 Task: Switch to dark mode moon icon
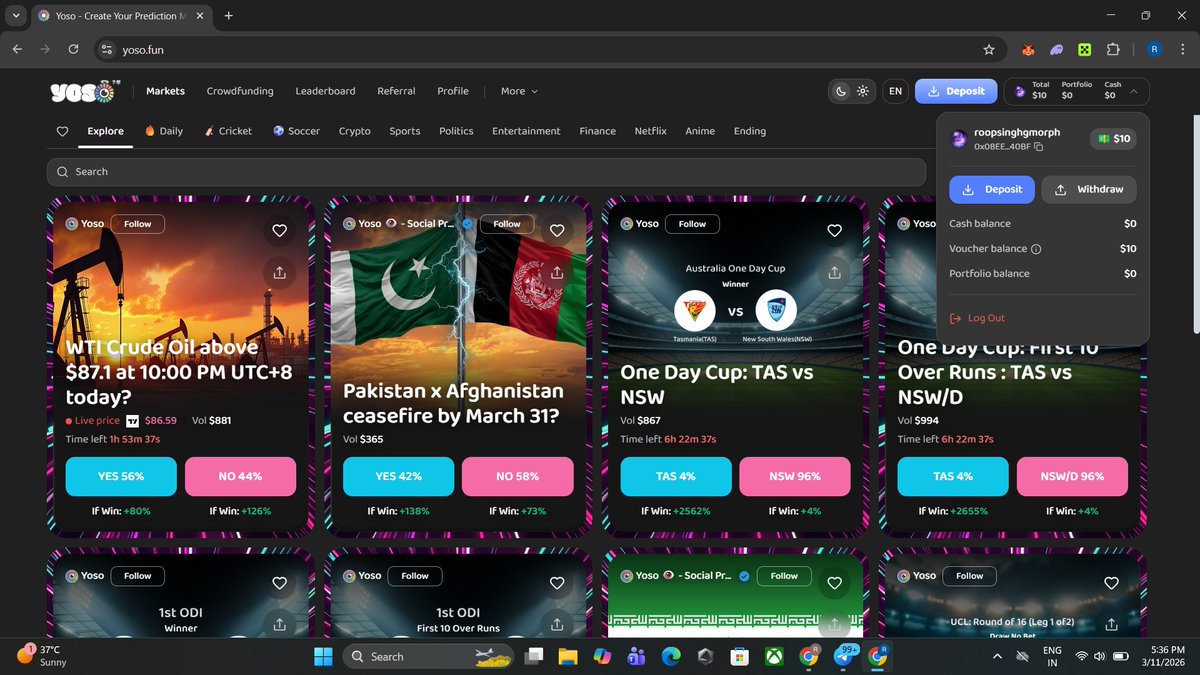[x=841, y=91]
